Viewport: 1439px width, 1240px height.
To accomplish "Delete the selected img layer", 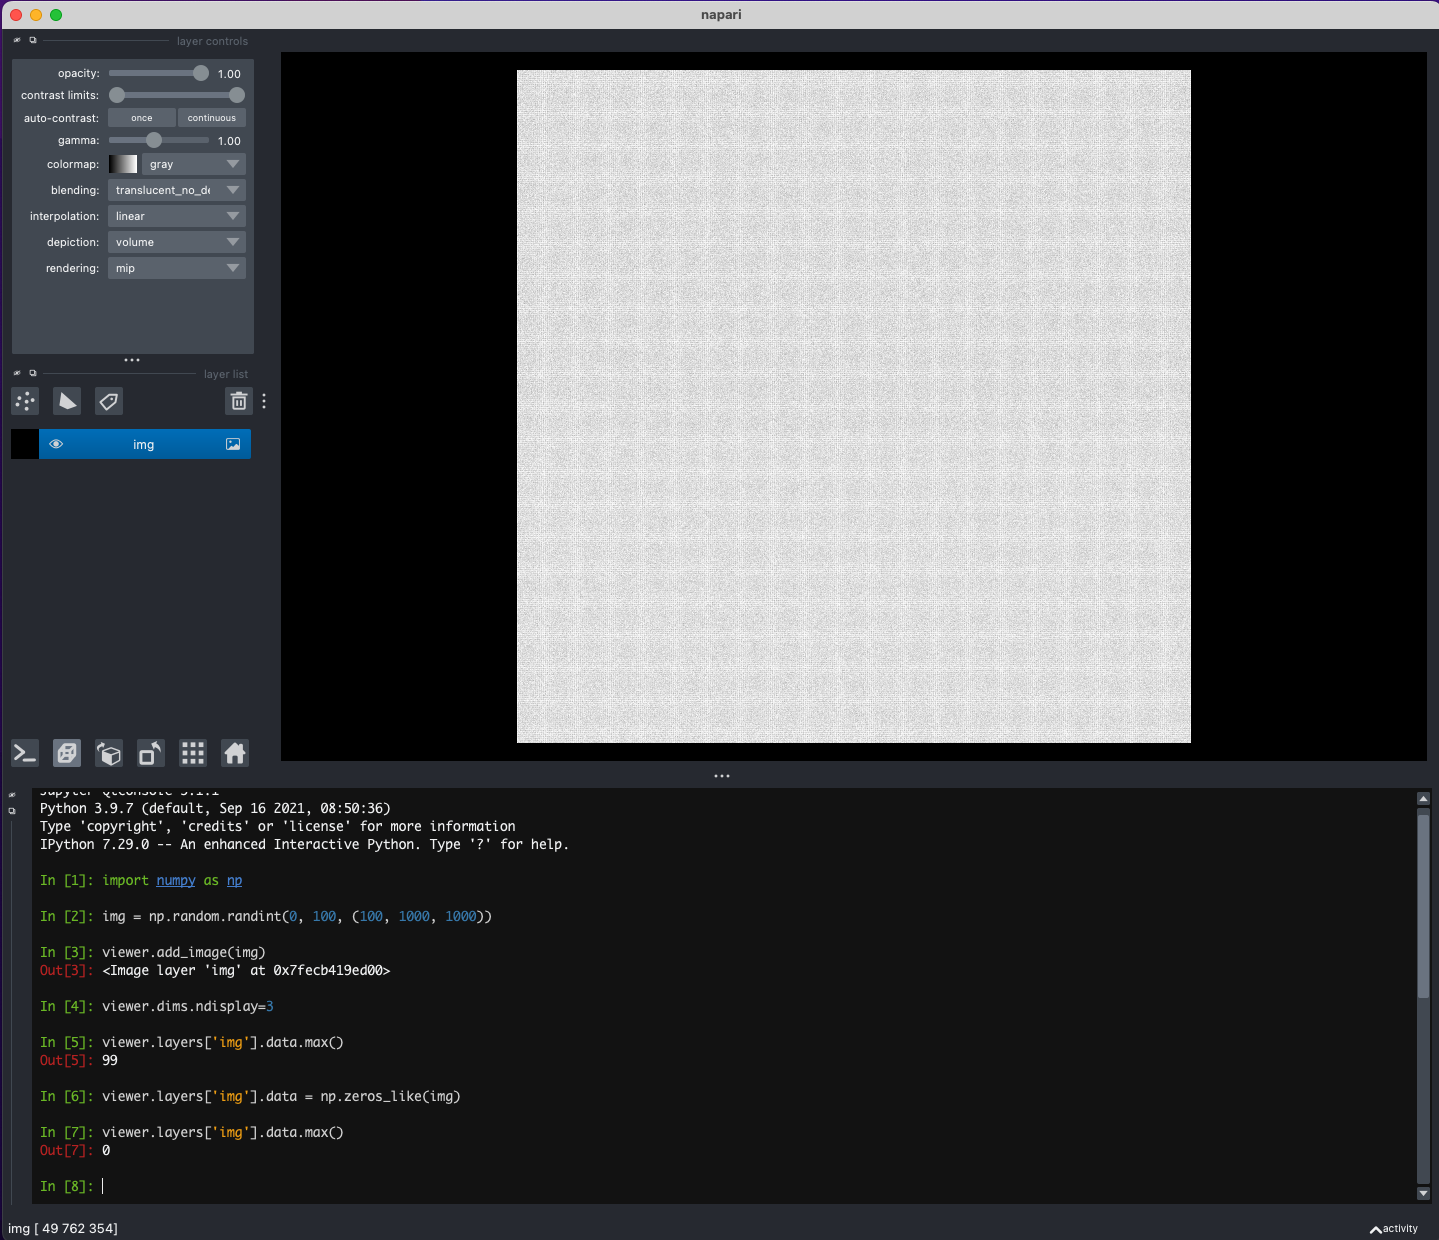I will (239, 401).
